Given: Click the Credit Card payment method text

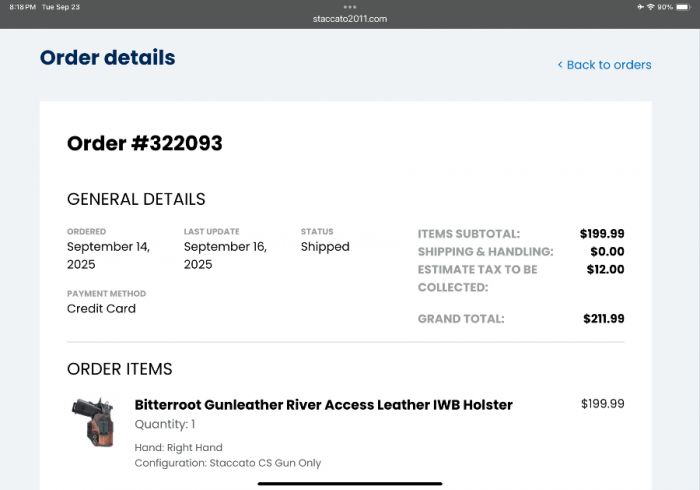Looking at the screenshot, I should pyautogui.click(x=101, y=309).
